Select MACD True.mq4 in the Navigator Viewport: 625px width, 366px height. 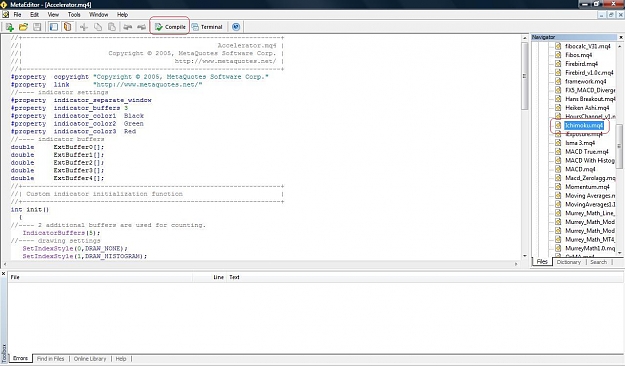pyautogui.click(x=587, y=152)
